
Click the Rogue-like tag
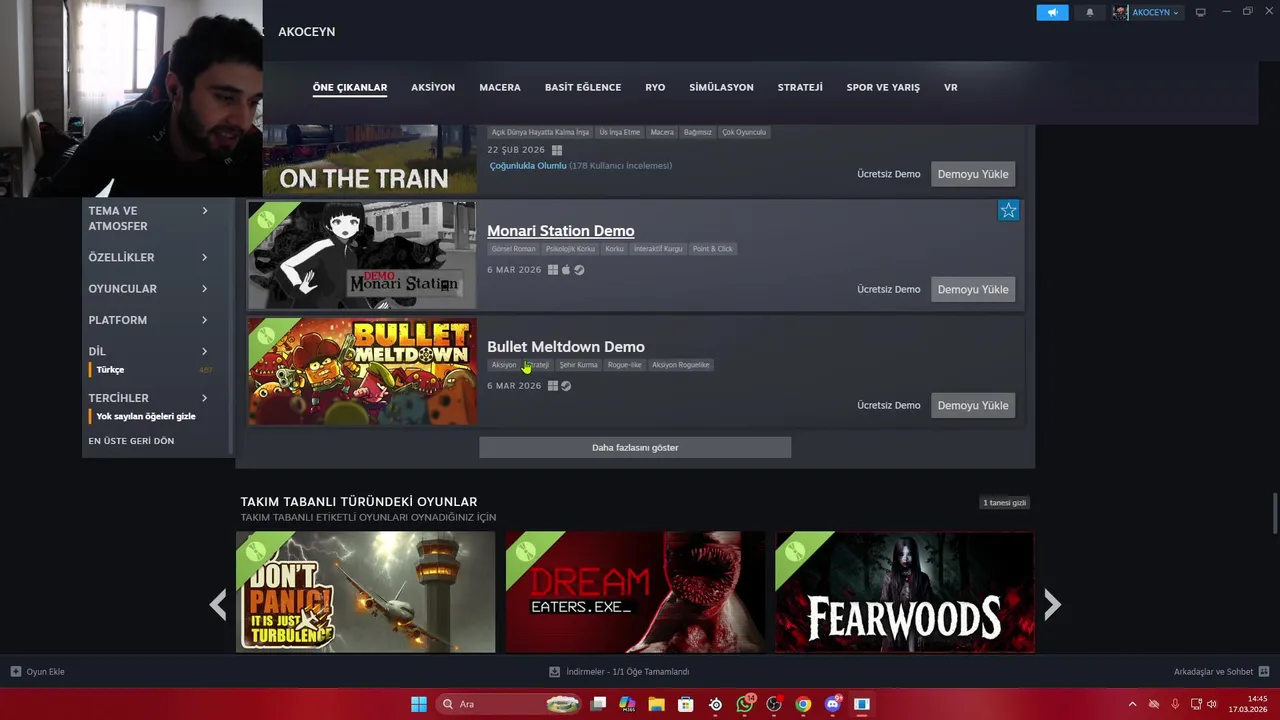coord(624,365)
